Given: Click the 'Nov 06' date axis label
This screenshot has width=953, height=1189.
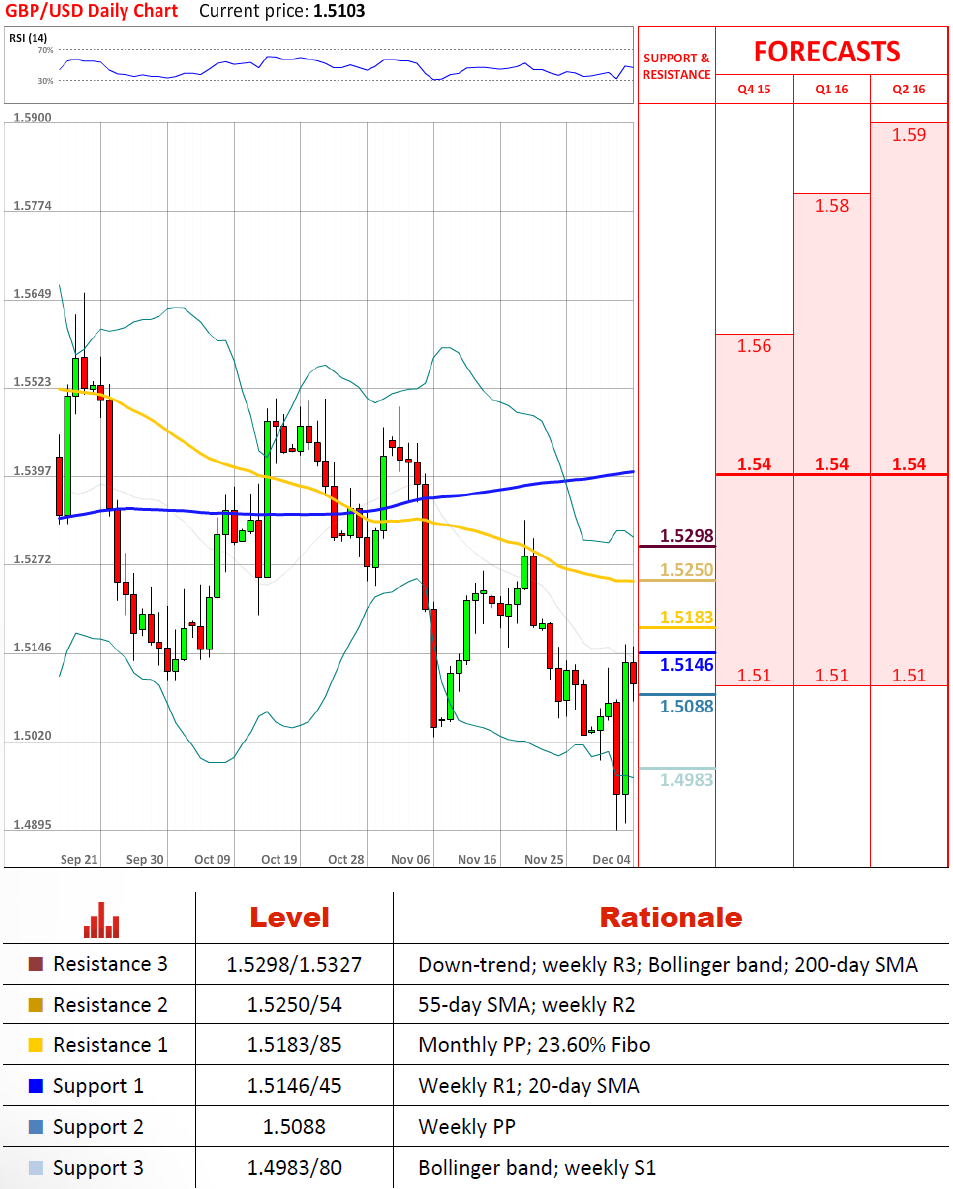Looking at the screenshot, I should [x=411, y=859].
